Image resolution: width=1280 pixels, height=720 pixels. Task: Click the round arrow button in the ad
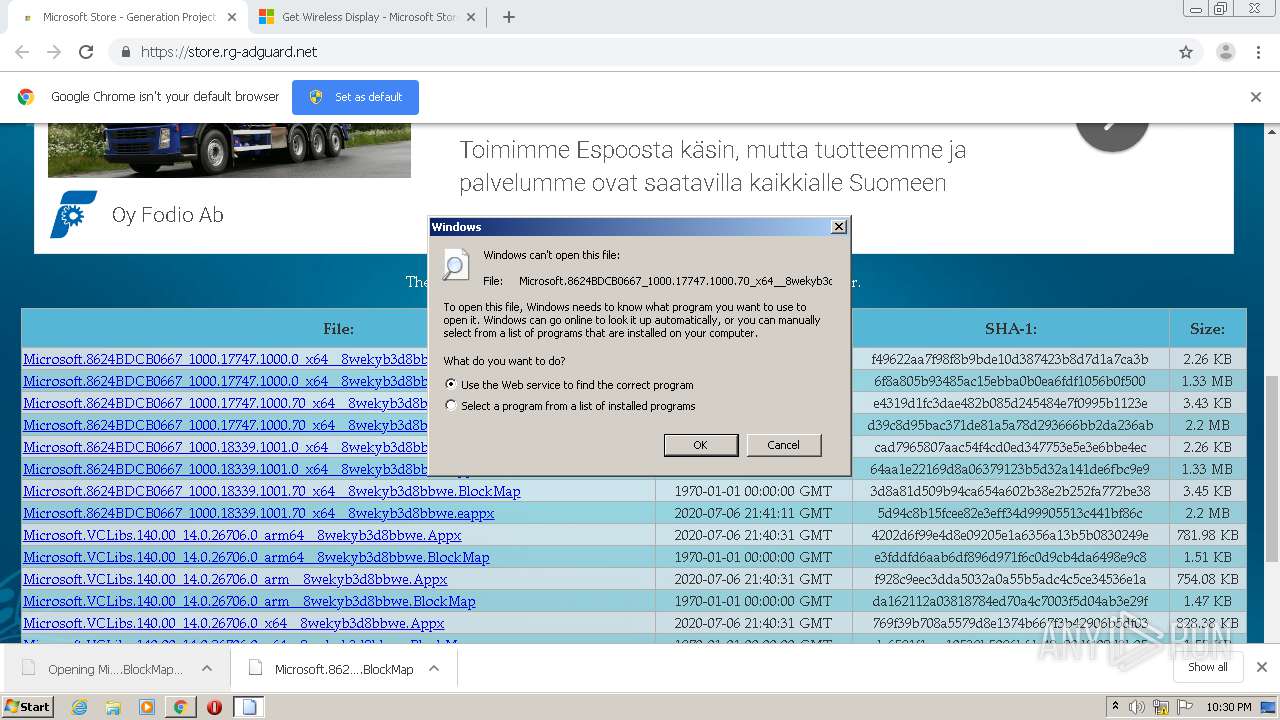[x=1112, y=133]
